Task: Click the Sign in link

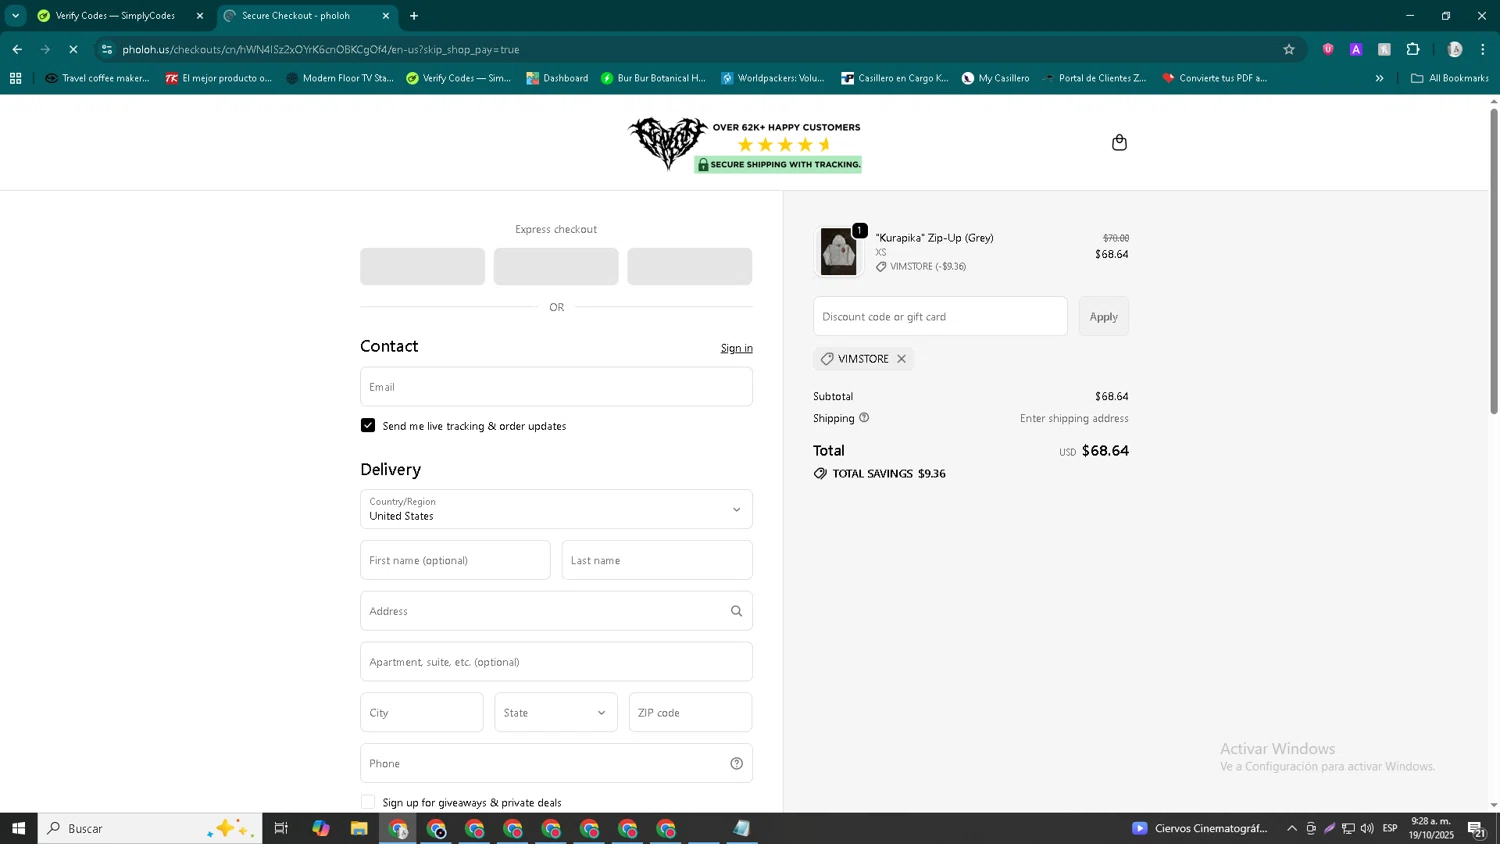Action: (x=737, y=348)
